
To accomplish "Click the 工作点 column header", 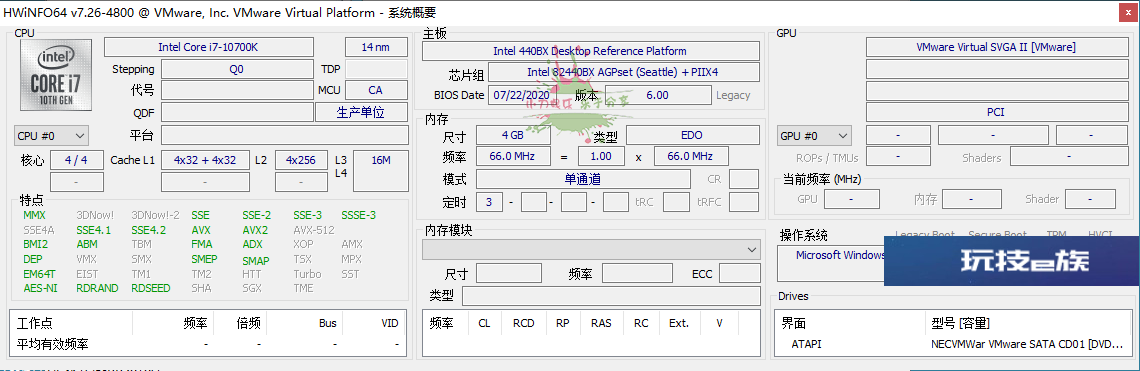I will tap(35, 324).
